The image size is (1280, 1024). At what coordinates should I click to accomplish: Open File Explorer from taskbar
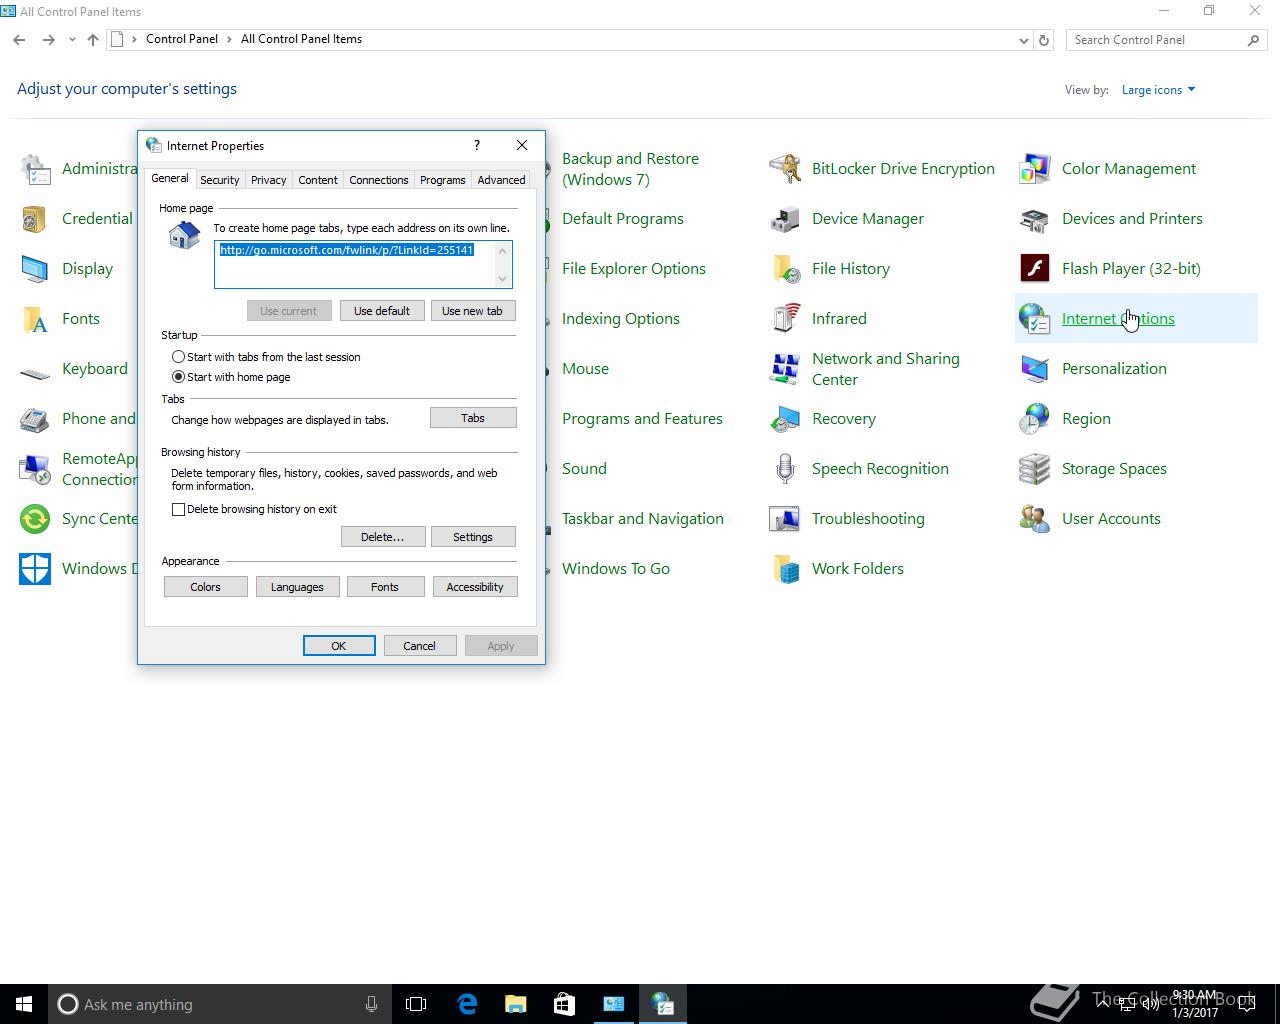516,1004
